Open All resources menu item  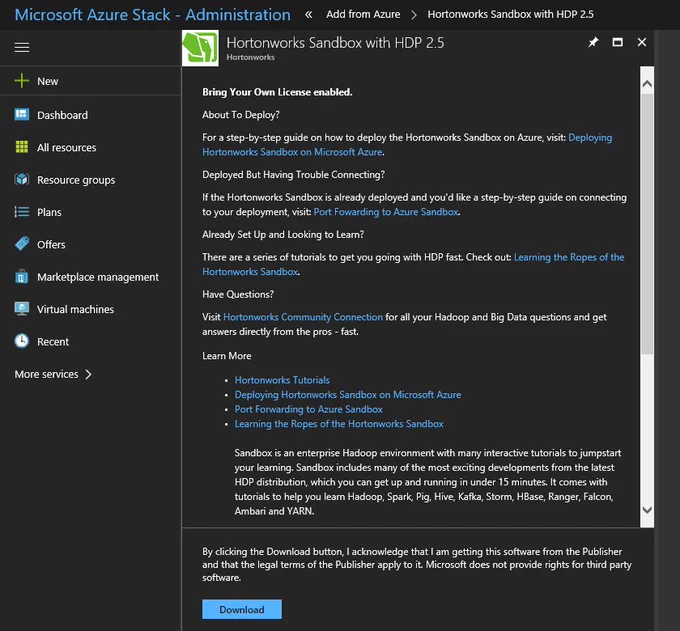coord(67,147)
